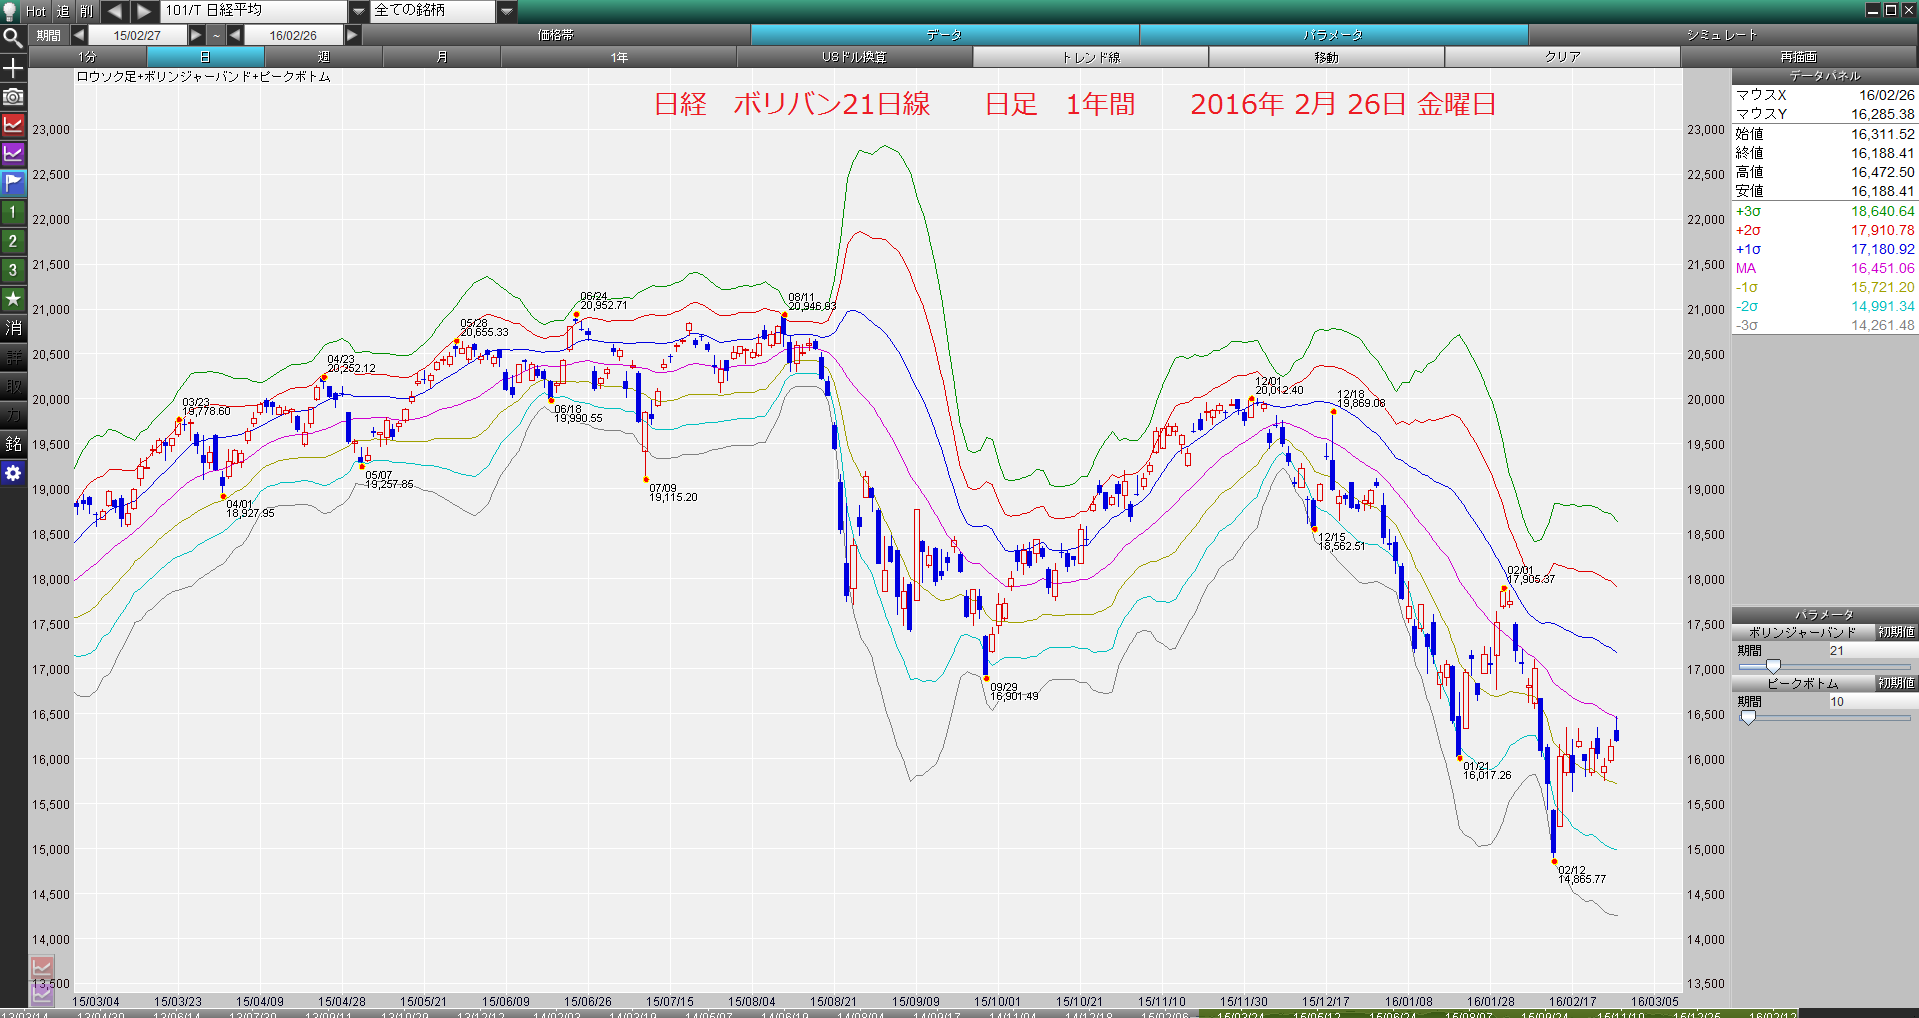Reset ピークボトム with 初期値 button
Screen dimensions: 1919x1018
click(1895, 683)
